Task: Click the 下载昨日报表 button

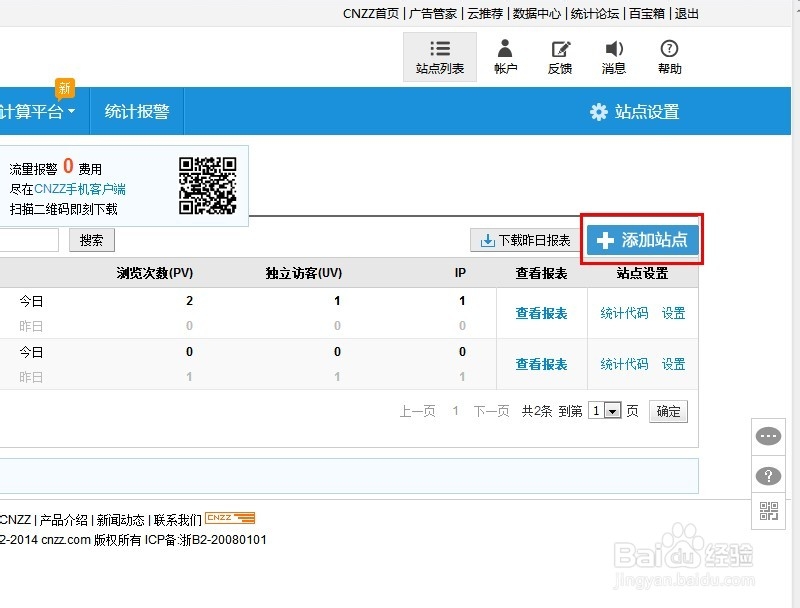Action: click(x=526, y=240)
